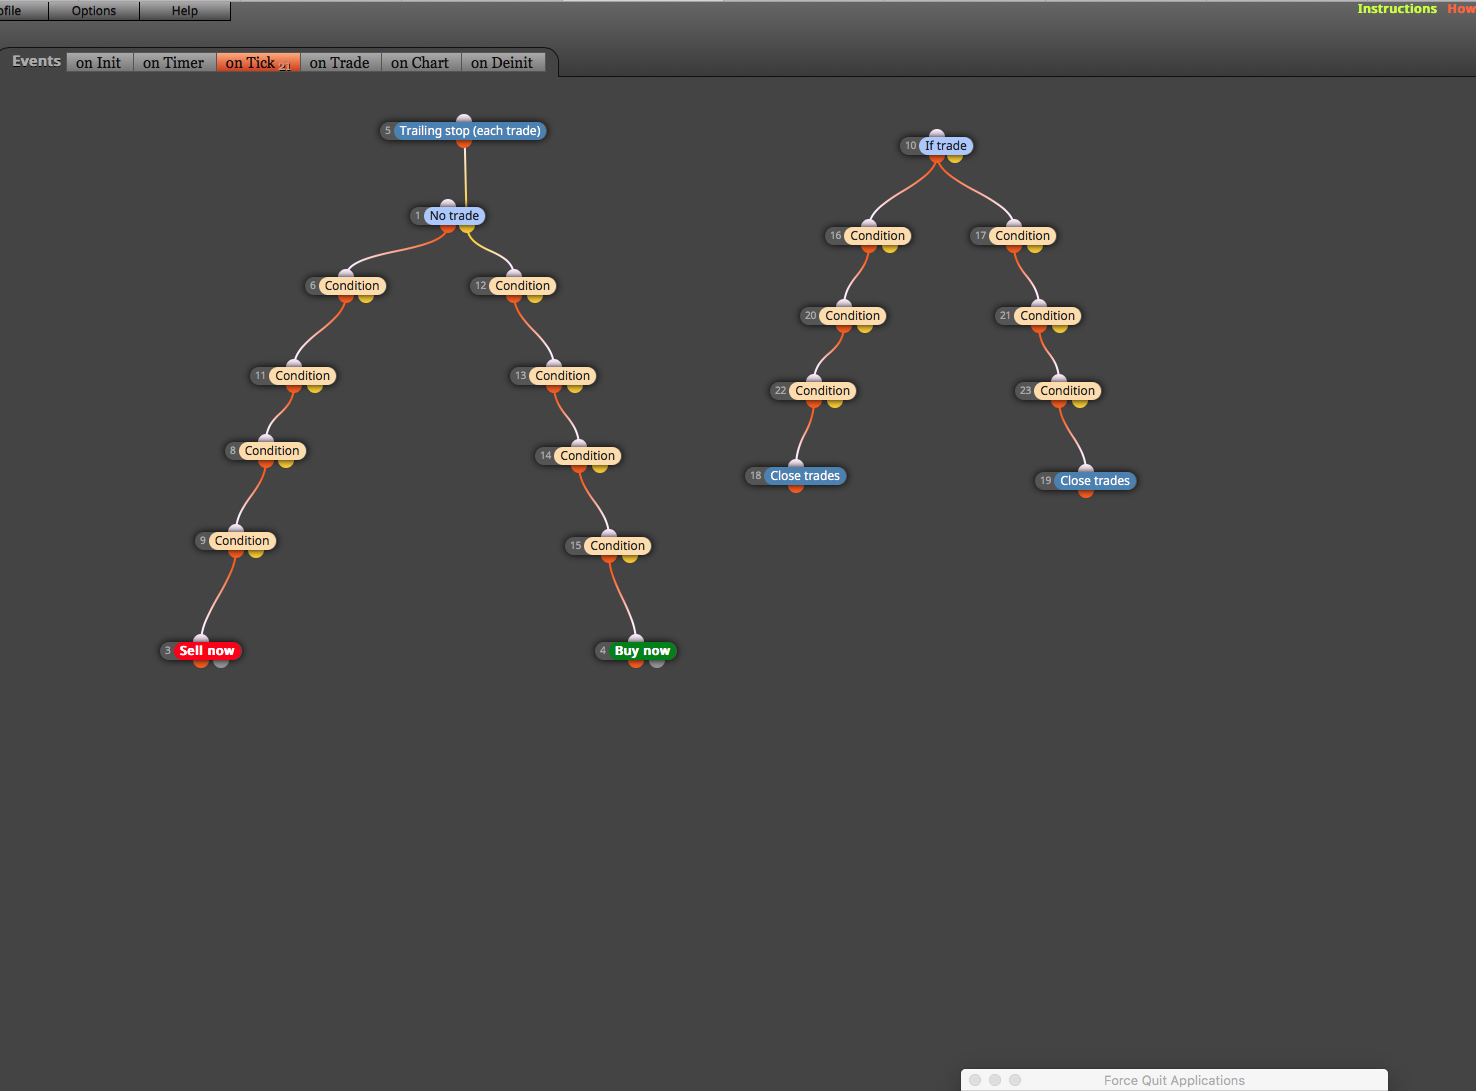Select the on Tick tab

[258, 62]
